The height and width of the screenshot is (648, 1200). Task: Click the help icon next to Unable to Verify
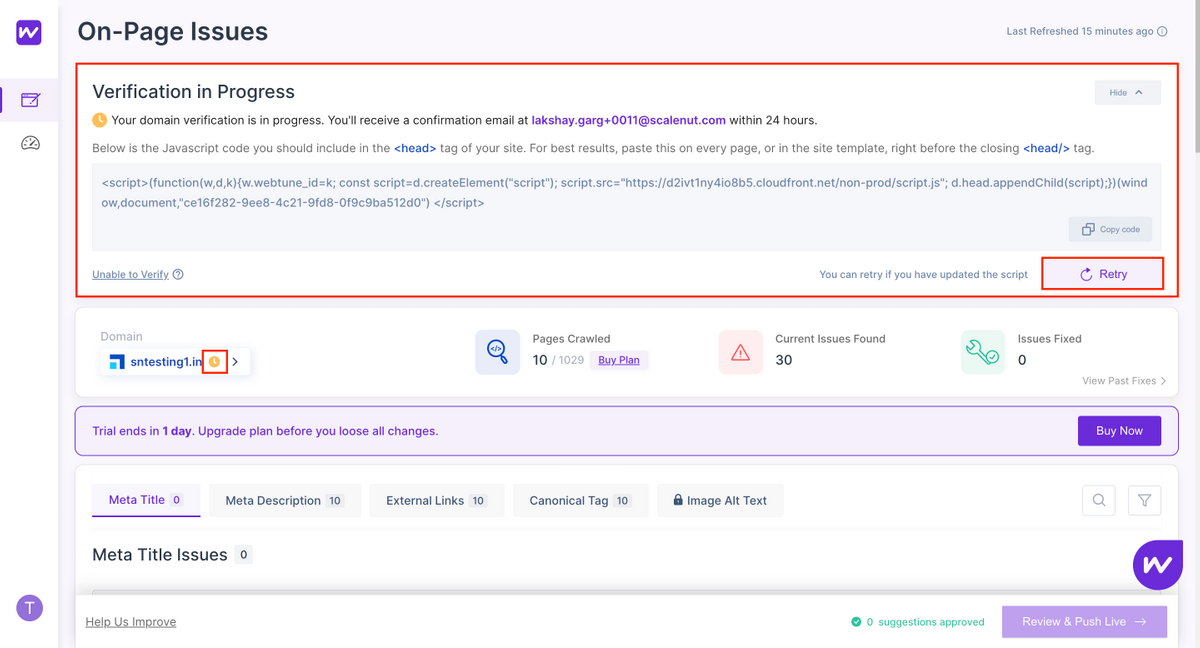click(178, 274)
